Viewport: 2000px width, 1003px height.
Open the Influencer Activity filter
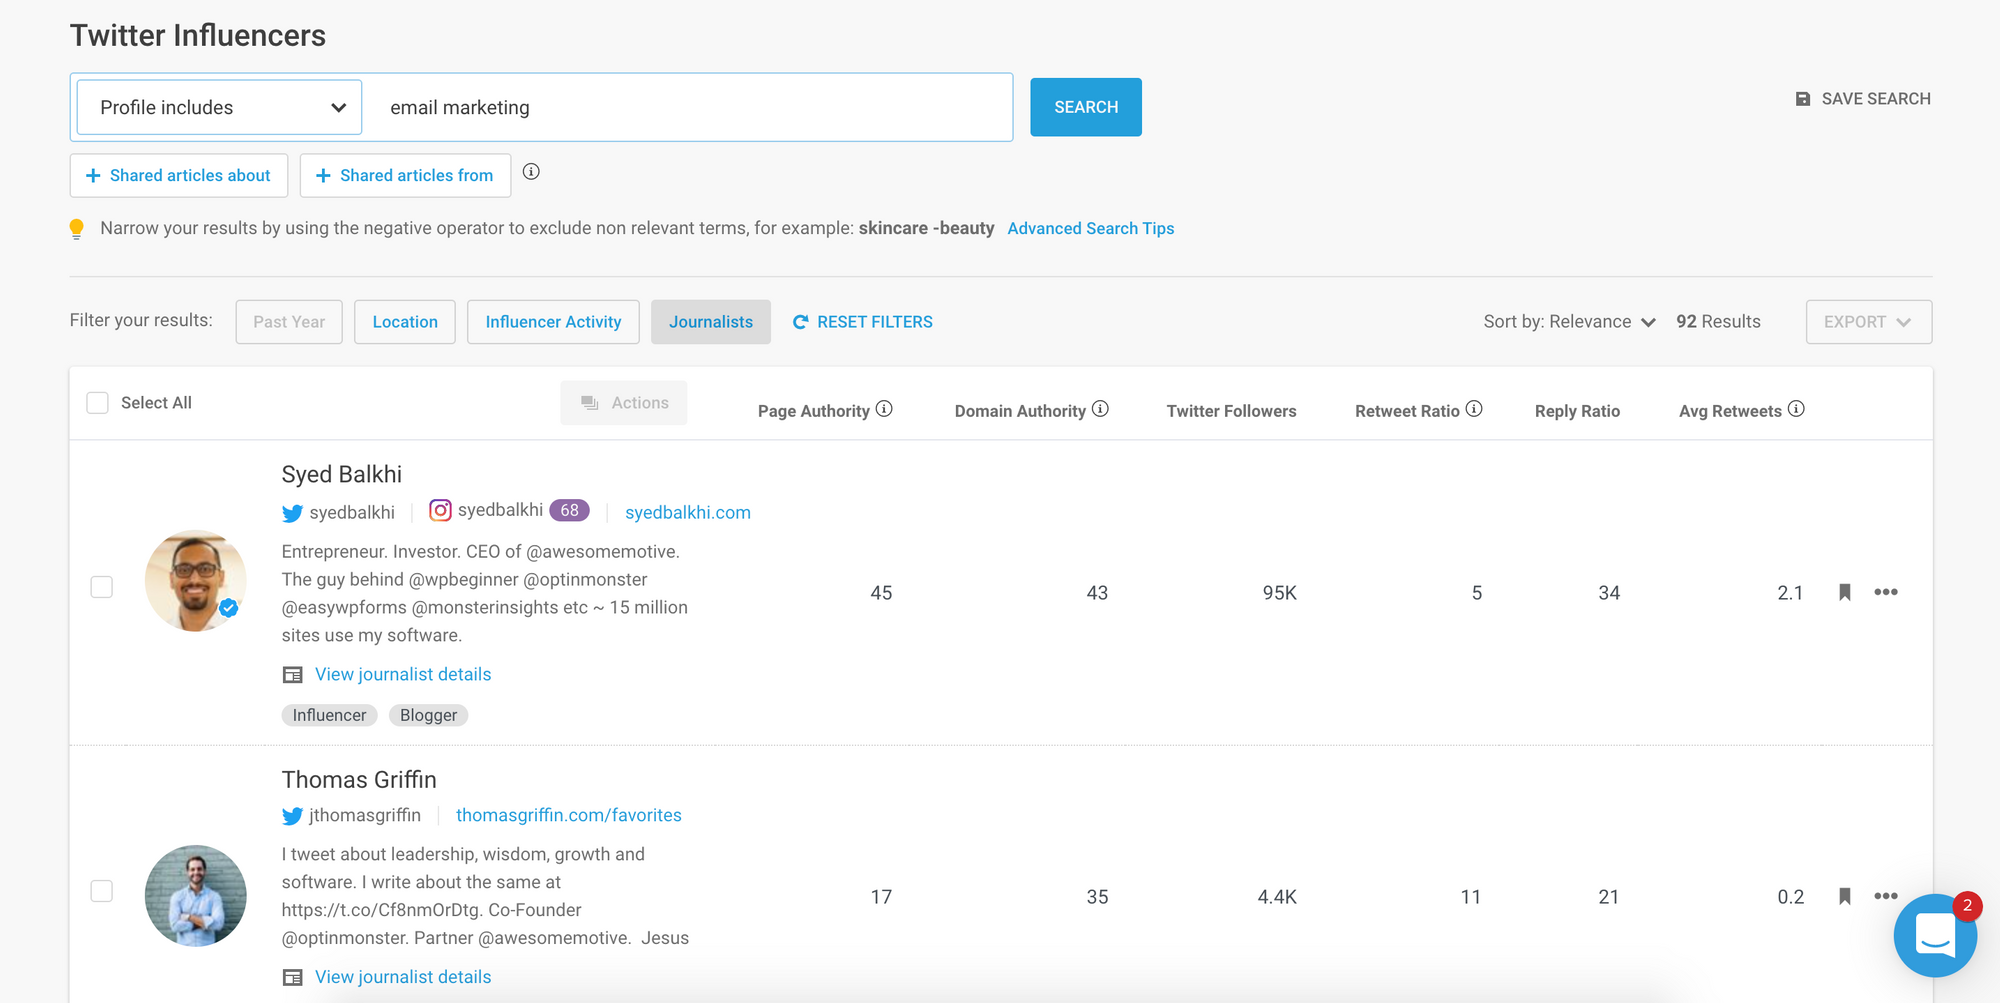point(553,322)
